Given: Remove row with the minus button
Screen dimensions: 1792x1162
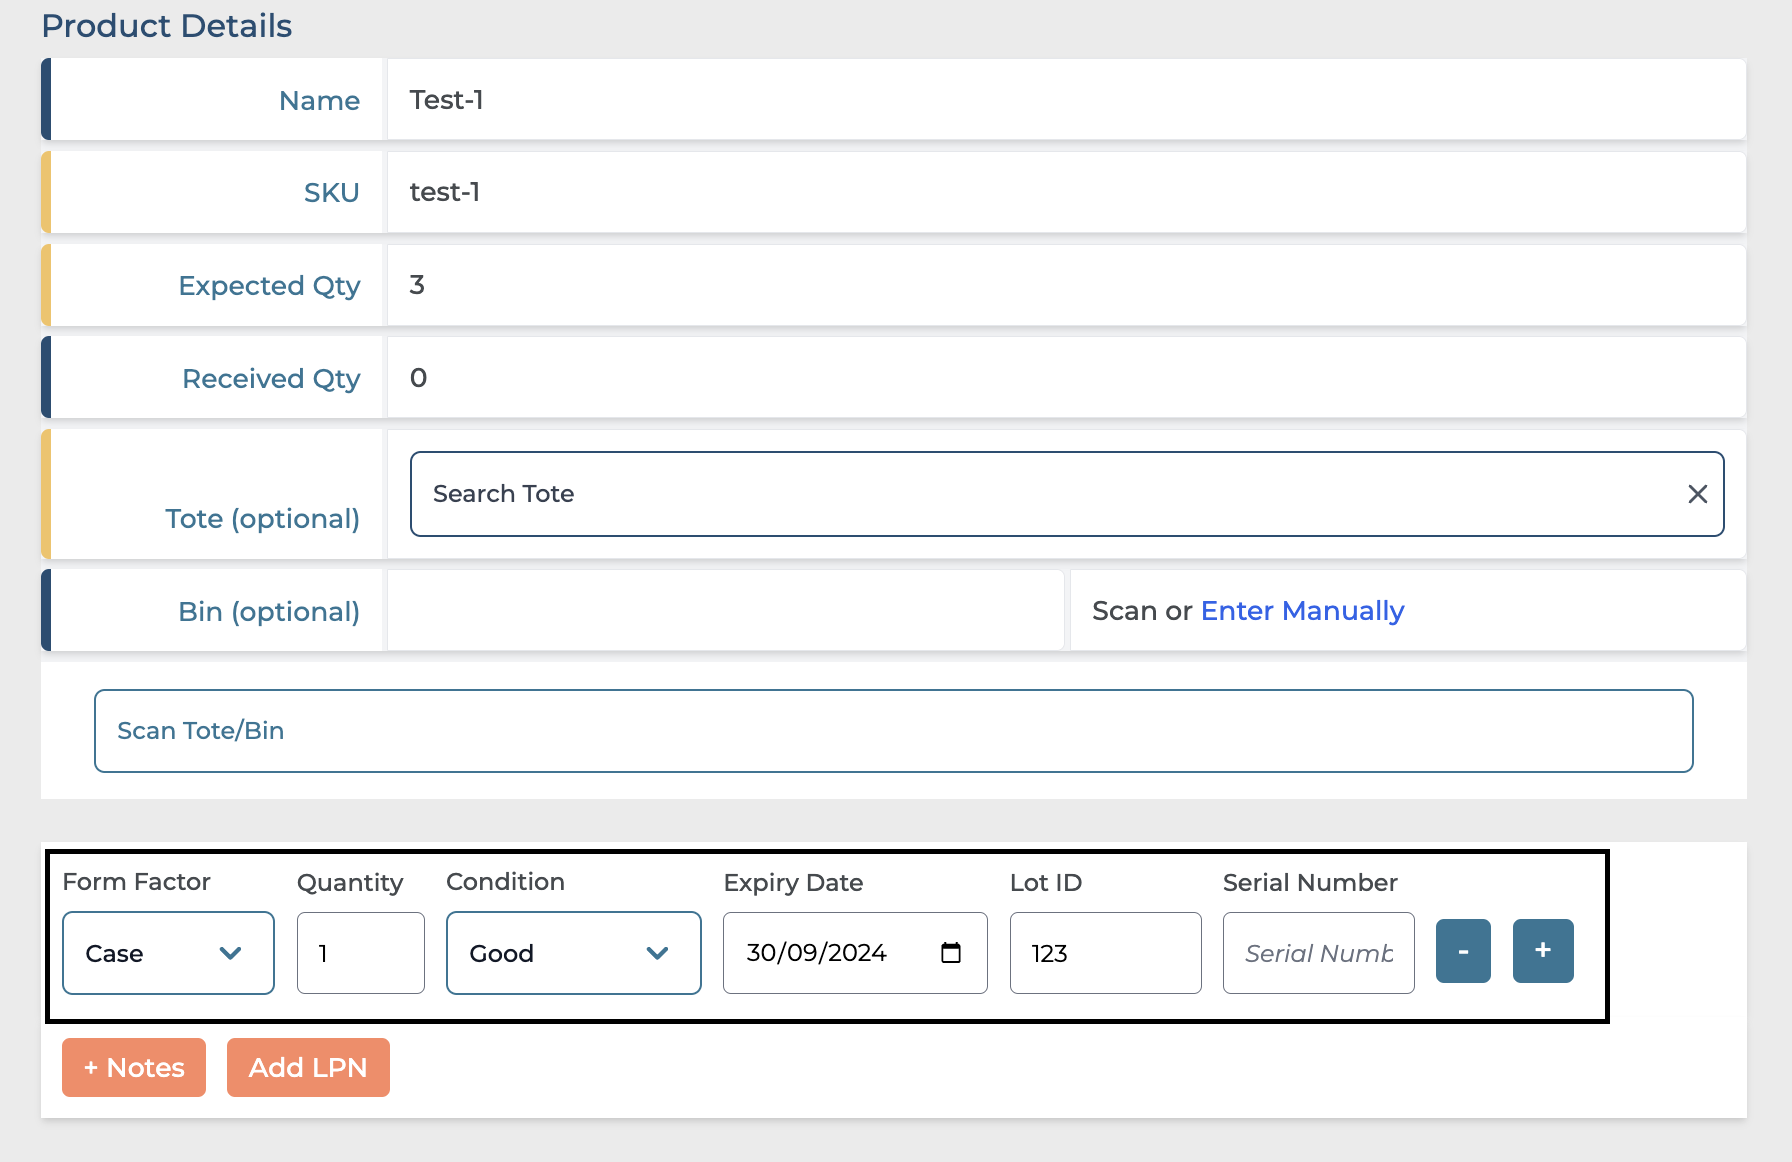Looking at the screenshot, I should pos(1463,951).
